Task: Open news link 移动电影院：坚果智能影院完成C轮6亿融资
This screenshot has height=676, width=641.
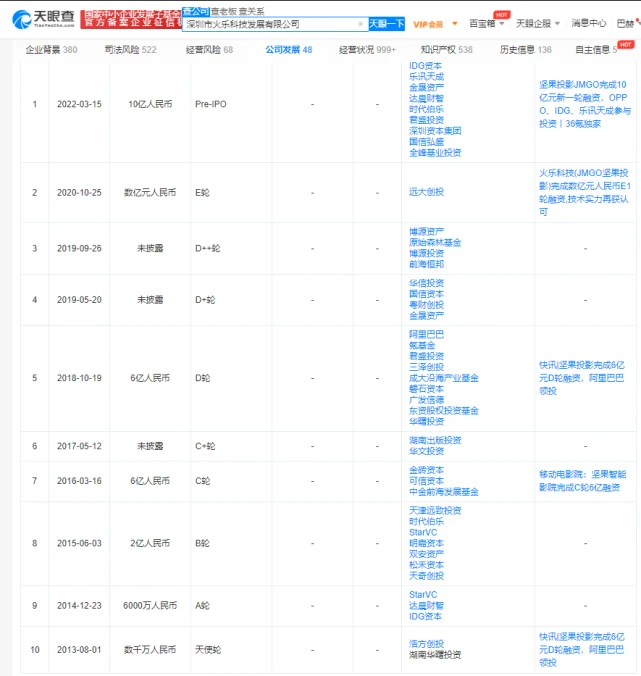Action: click(582, 481)
